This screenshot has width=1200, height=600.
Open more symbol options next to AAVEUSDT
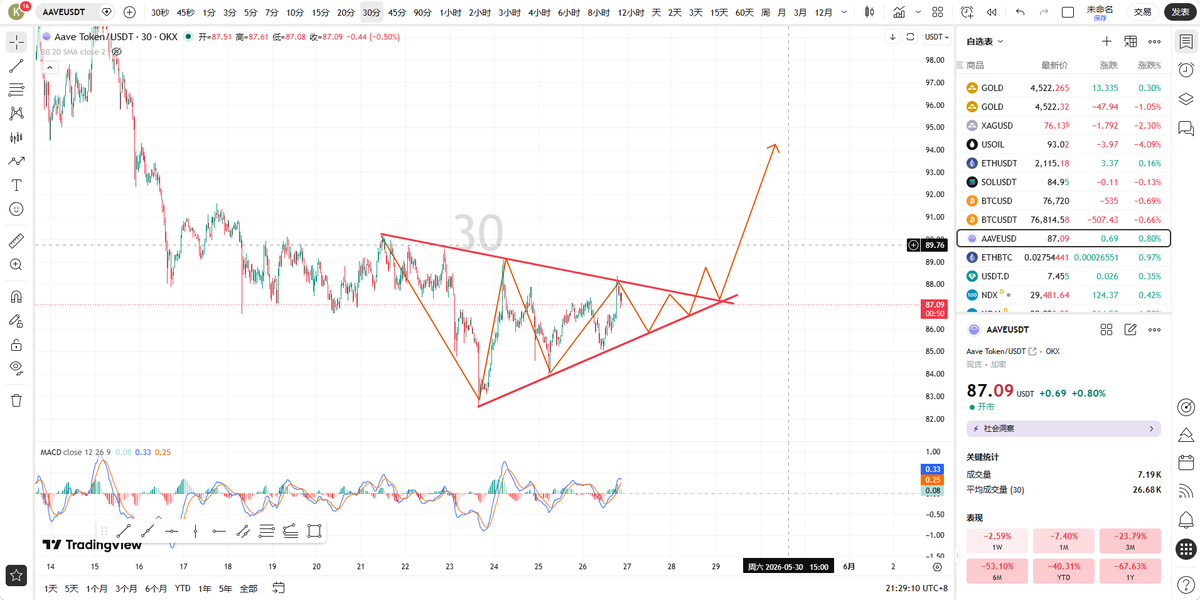point(1154,329)
